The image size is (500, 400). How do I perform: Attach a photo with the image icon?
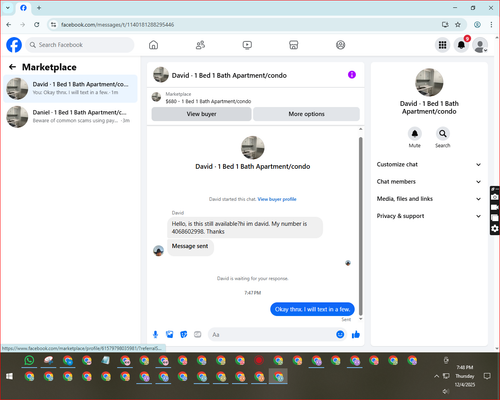(x=170, y=334)
